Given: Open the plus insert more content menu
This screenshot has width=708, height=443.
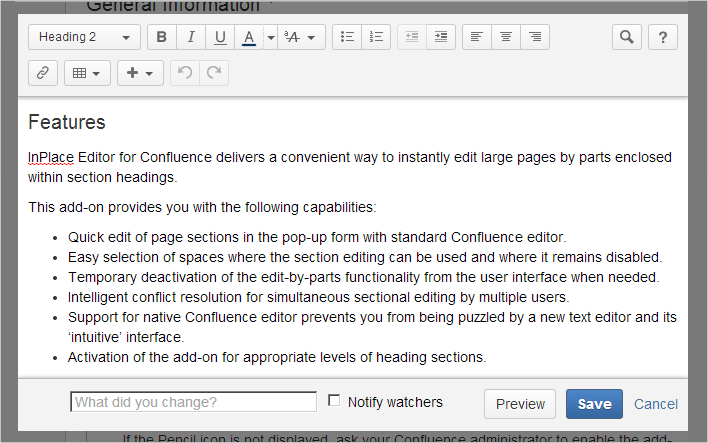Looking at the screenshot, I should [140, 73].
